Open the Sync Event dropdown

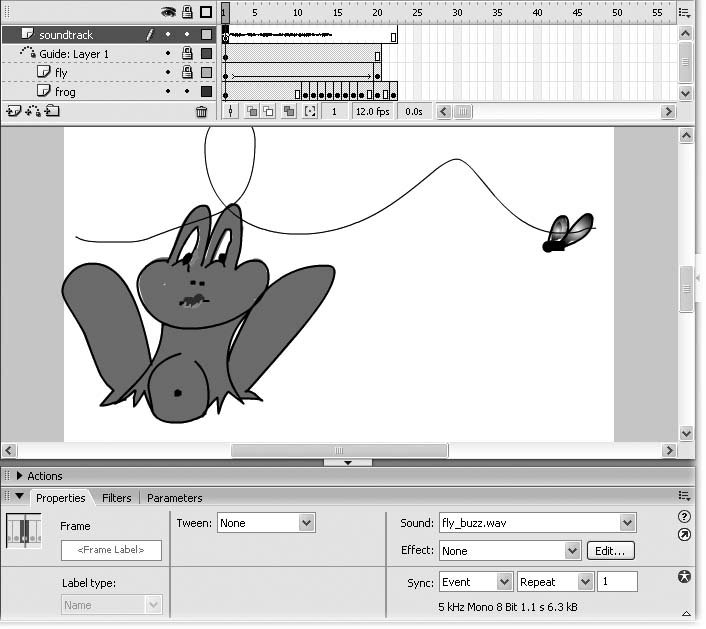point(476,582)
